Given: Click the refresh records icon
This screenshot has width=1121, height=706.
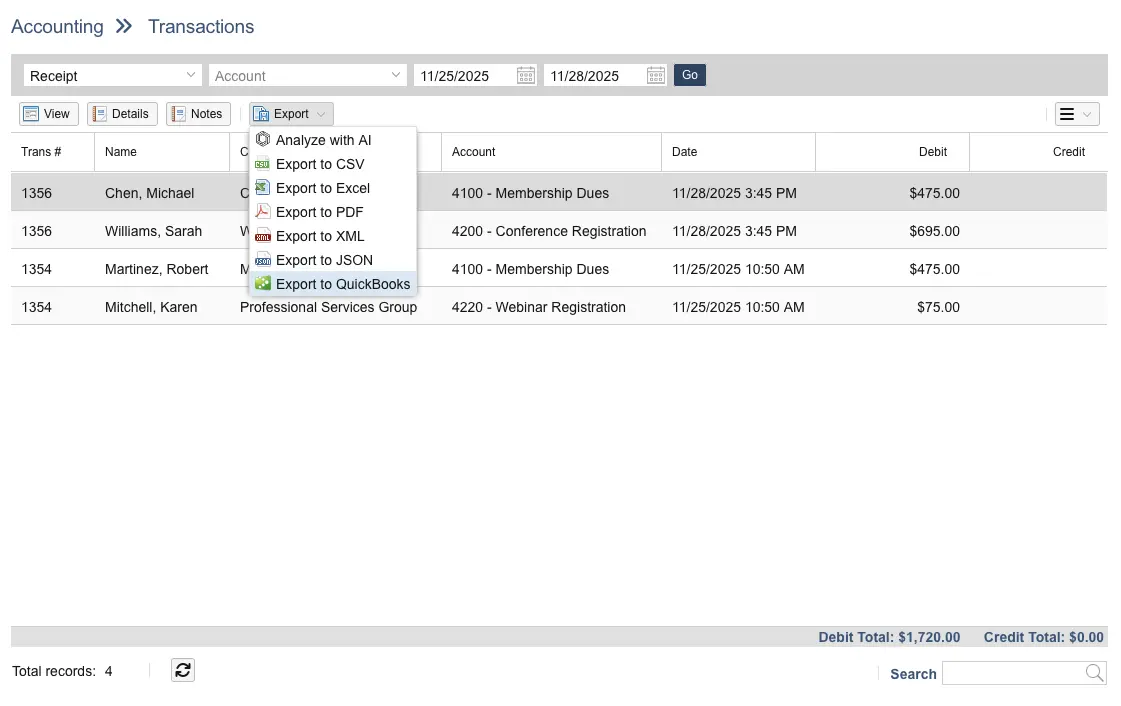Looking at the screenshot, I should [182, 670].
